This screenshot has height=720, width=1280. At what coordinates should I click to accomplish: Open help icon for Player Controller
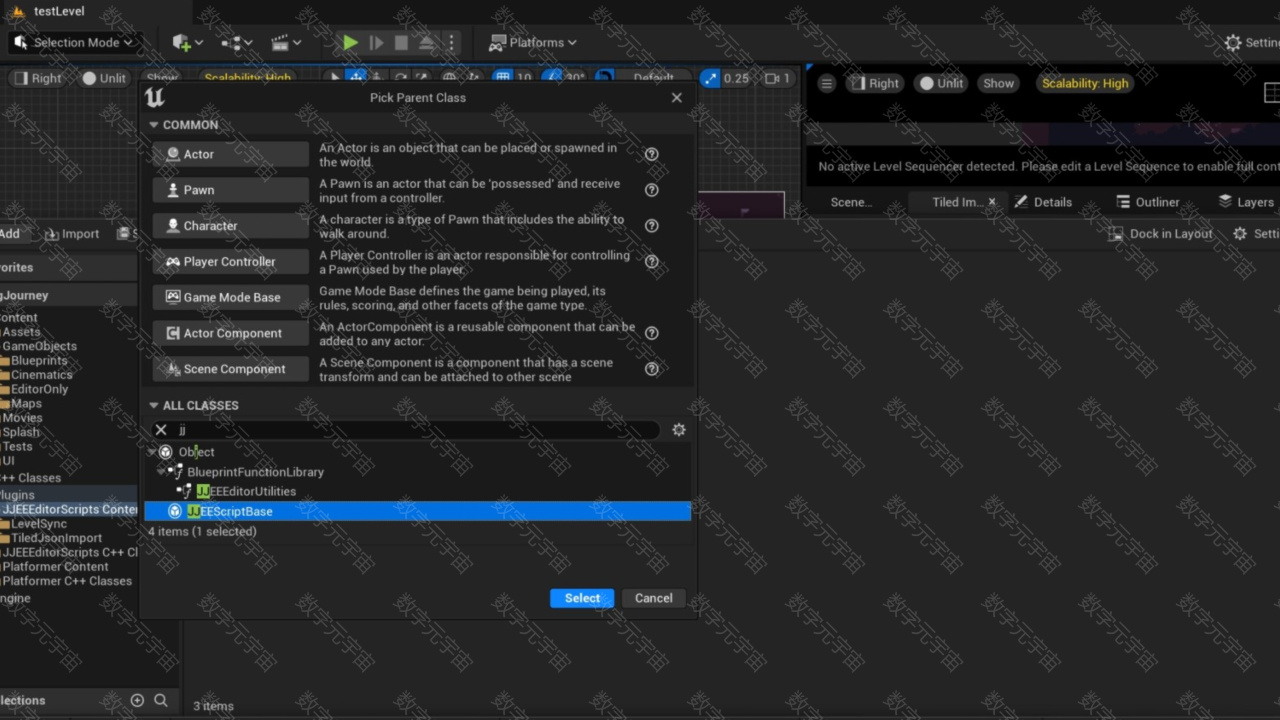click(x=651, y=262)
